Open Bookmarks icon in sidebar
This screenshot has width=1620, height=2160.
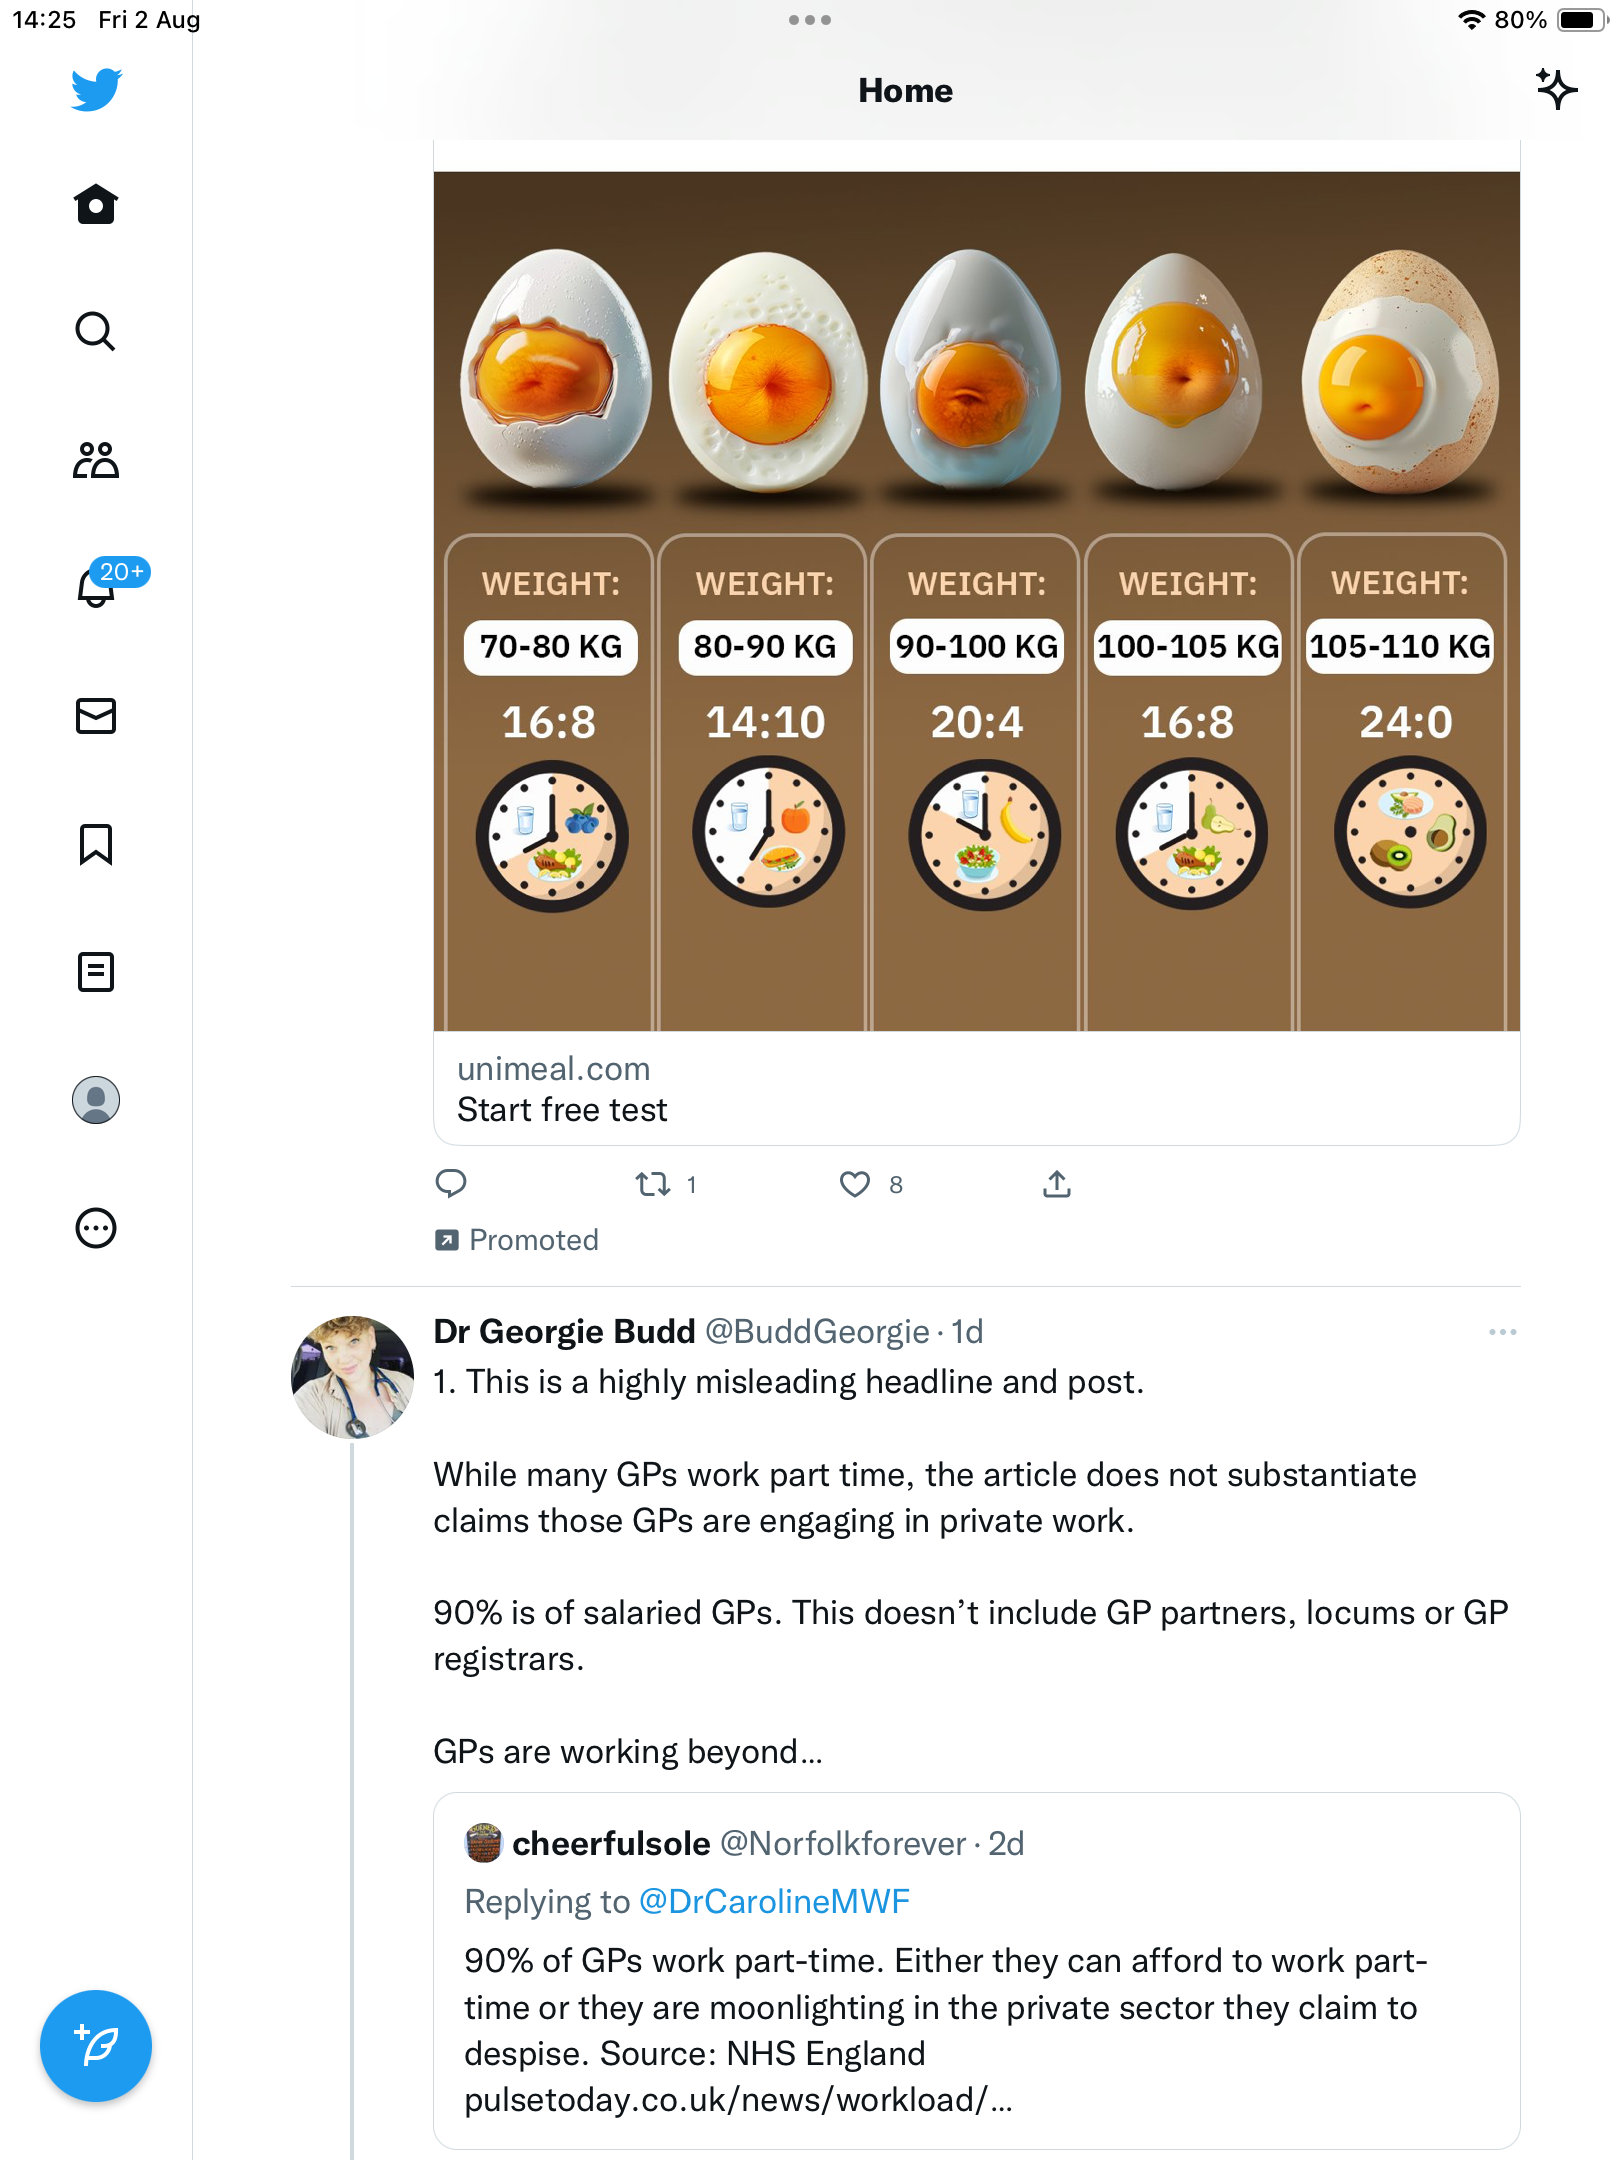96,844
